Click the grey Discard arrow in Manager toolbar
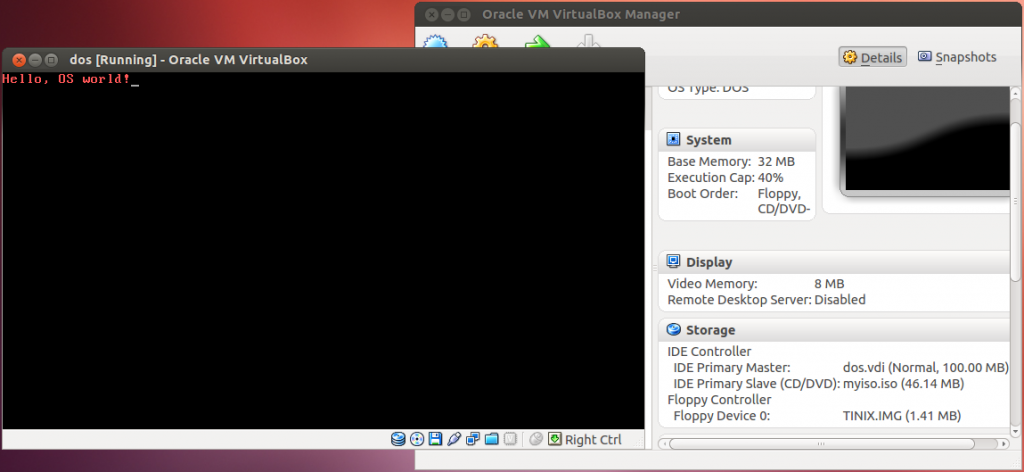1024x472 pixels. point(588,43)
